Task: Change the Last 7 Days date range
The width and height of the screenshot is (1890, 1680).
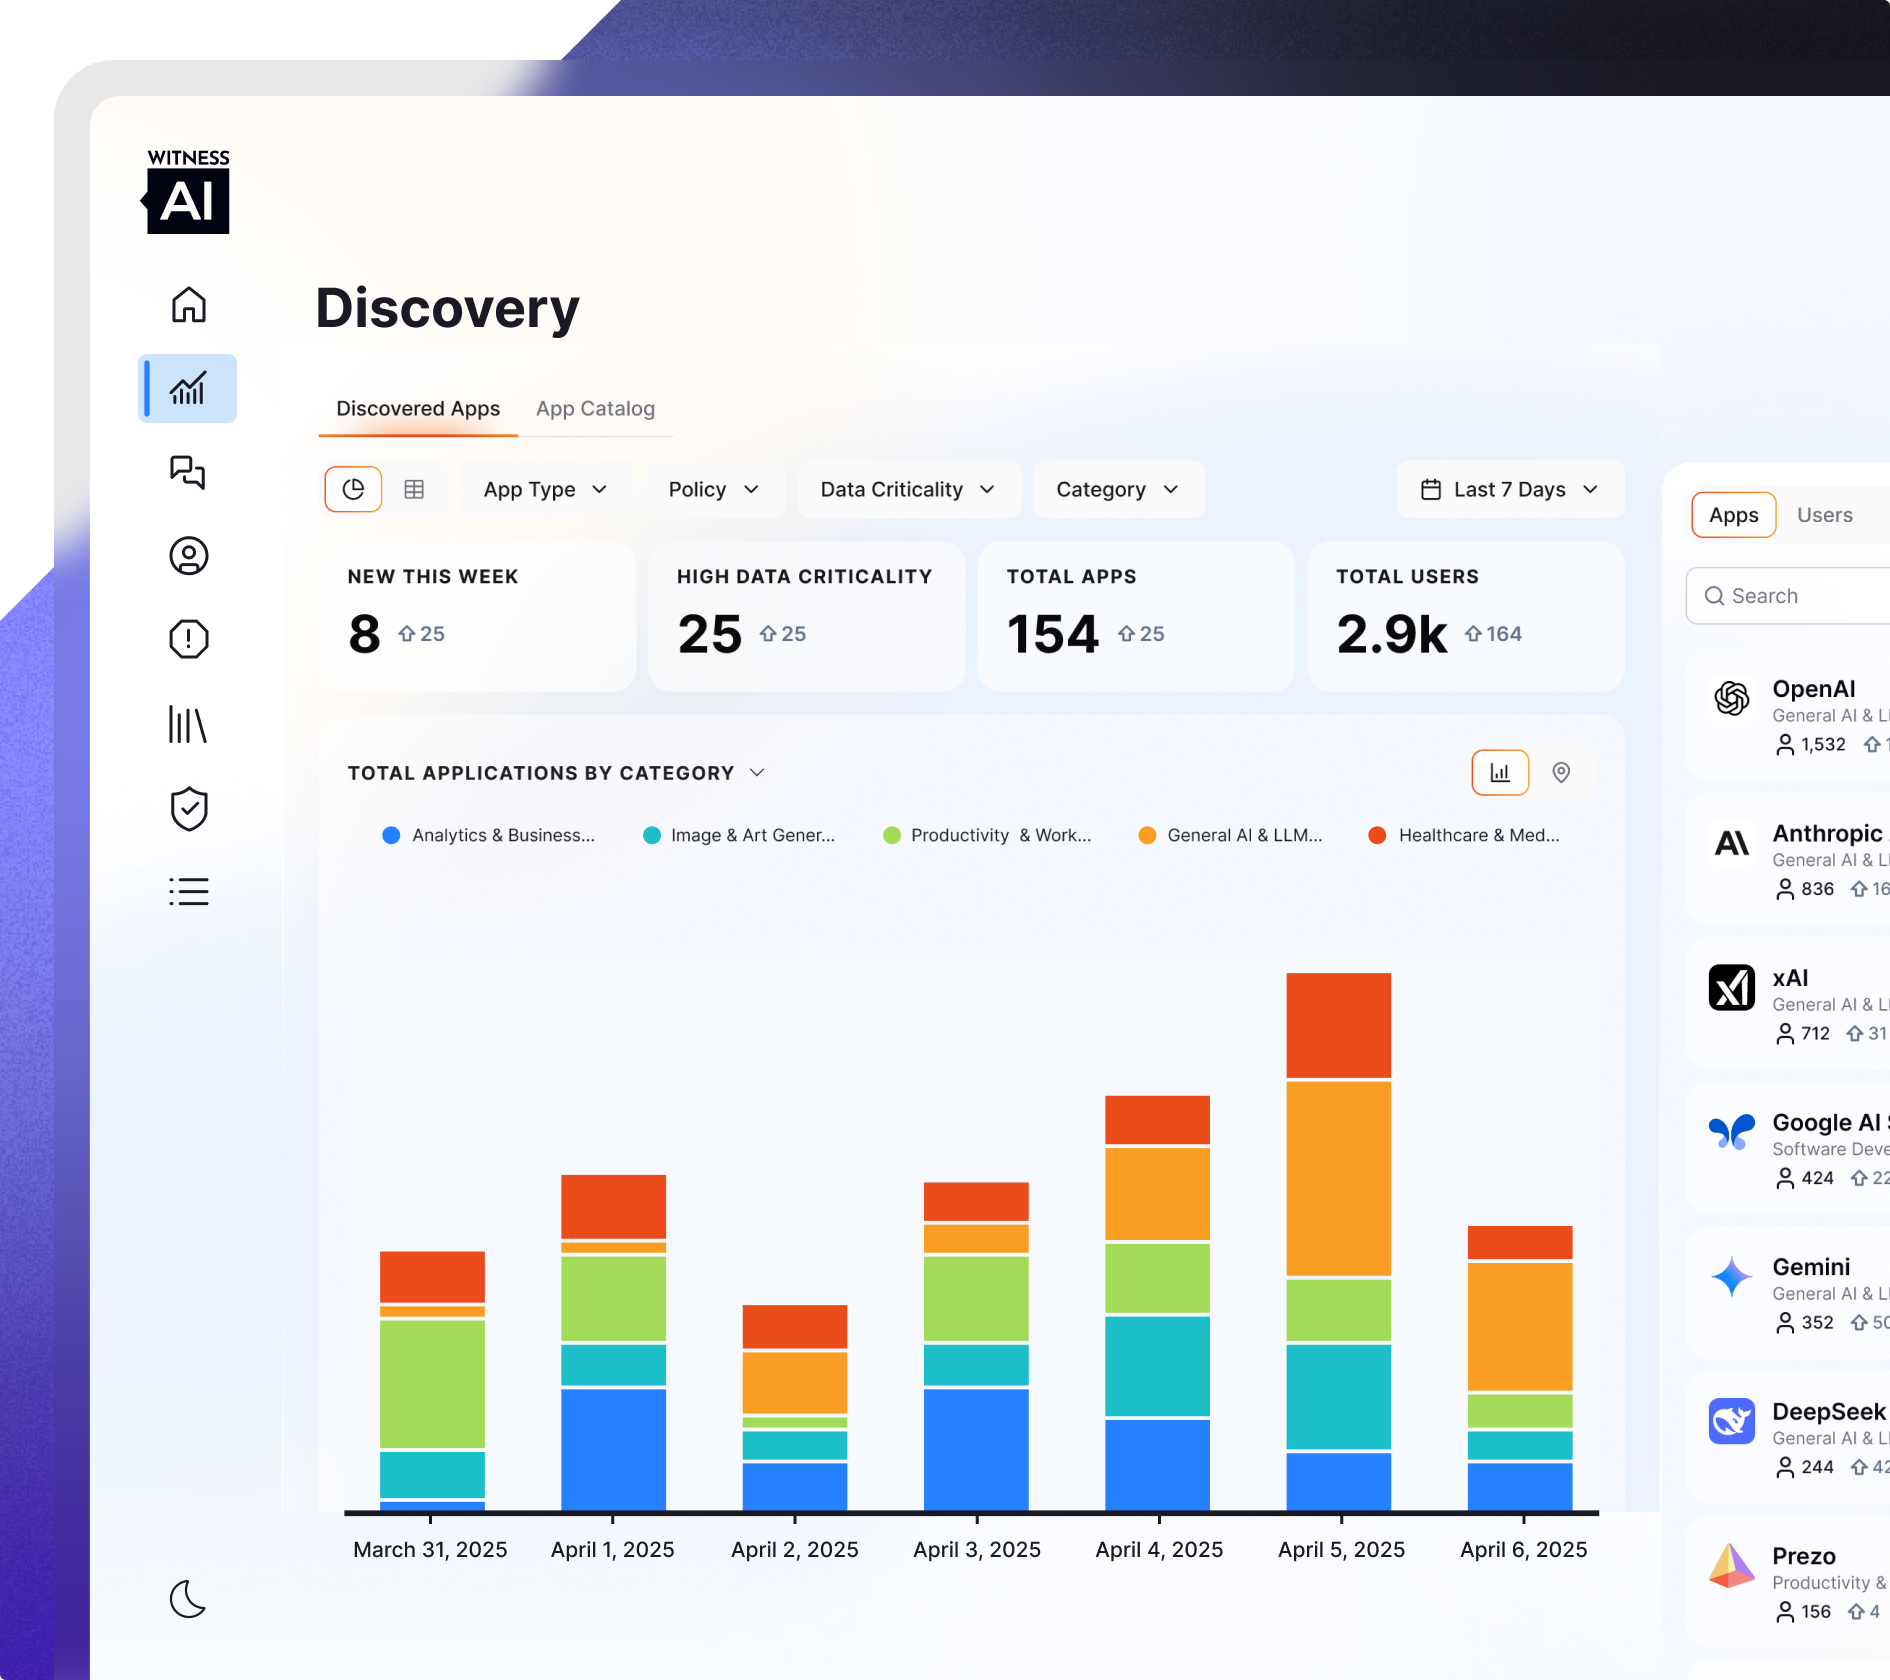Action: coord(1510,489)
